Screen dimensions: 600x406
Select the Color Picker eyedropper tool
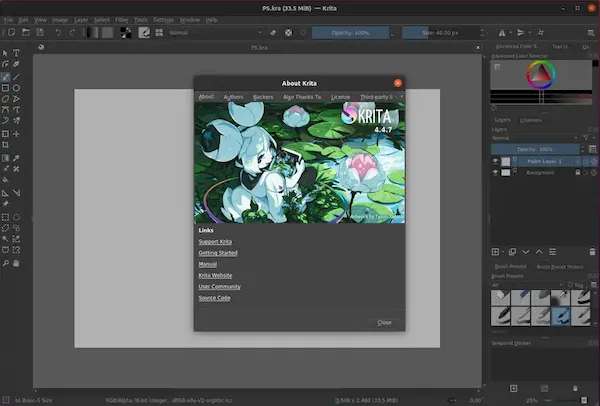click(16, 158)
